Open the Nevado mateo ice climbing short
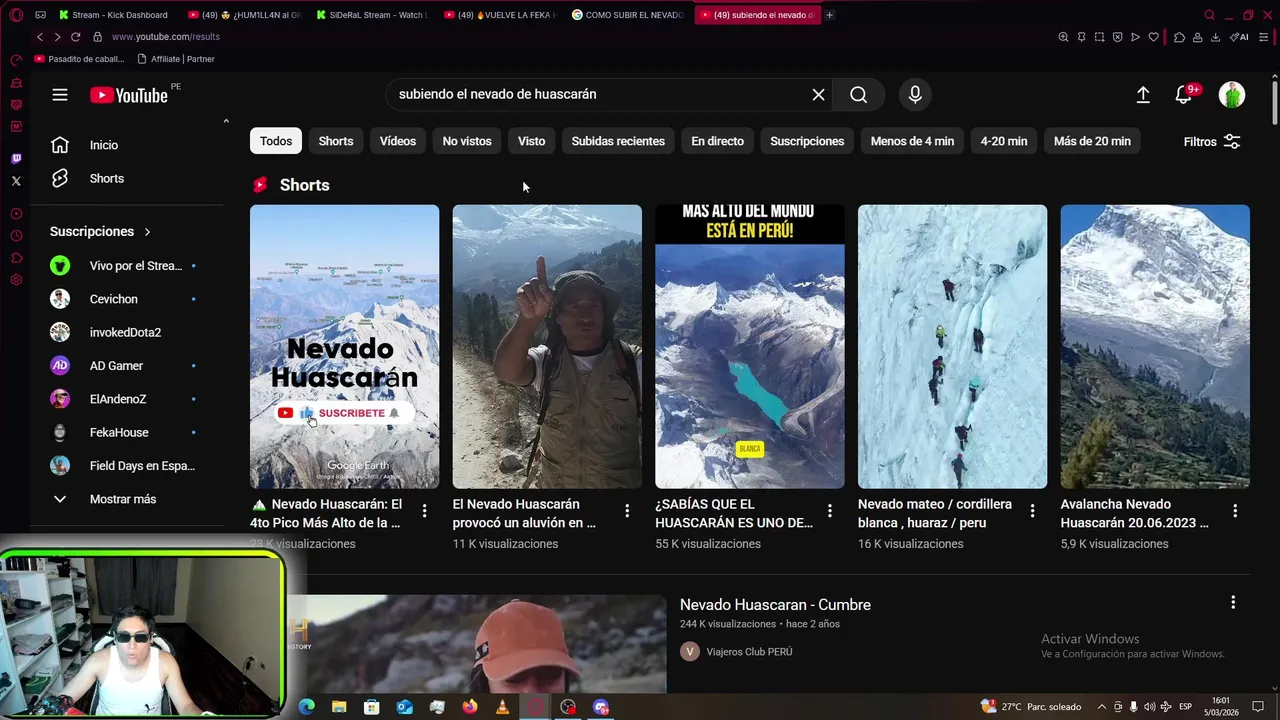The width and height of the screenshot is (1280, 720). click(952, 346)
